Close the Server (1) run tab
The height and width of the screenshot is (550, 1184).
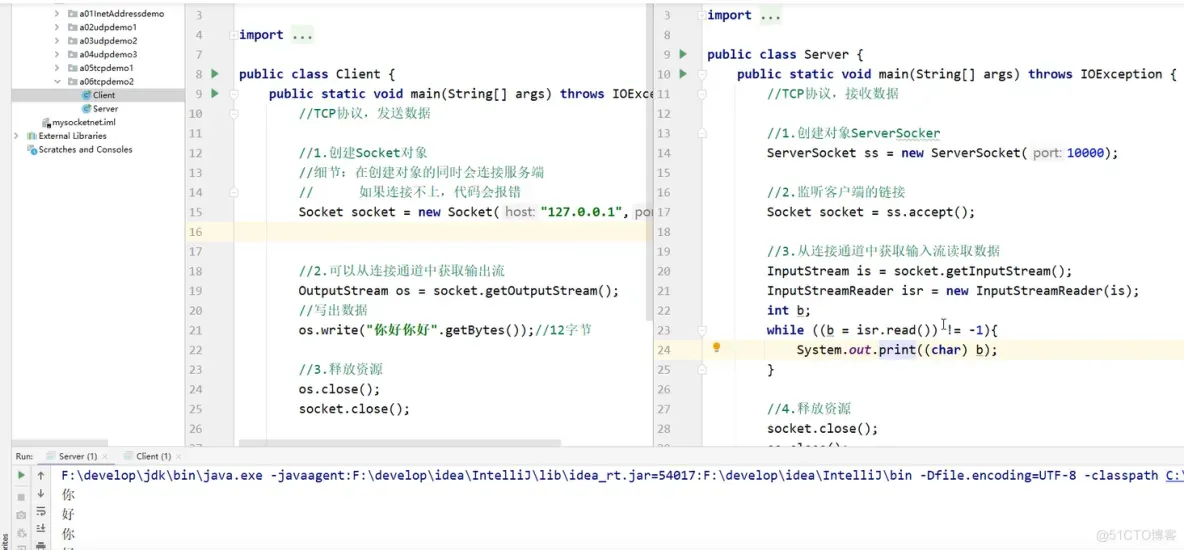point(104,456)
